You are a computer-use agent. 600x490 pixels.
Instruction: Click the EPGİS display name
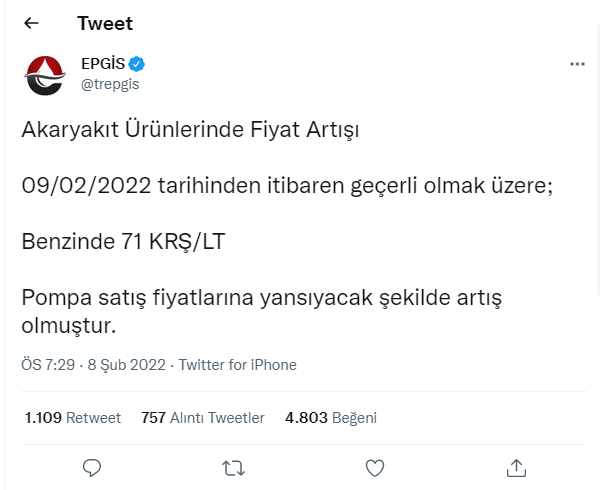(x=102, y=65)
